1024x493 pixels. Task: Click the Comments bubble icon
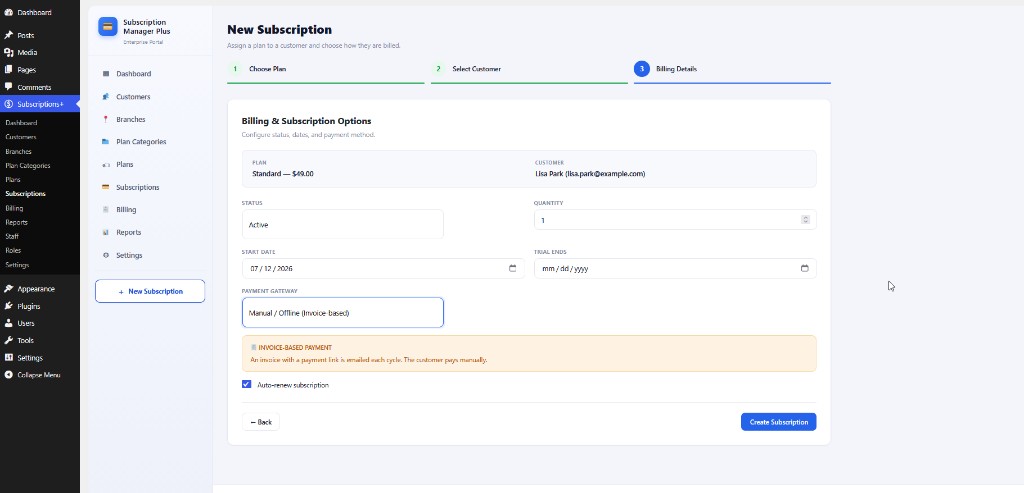(x=8, y=87)
